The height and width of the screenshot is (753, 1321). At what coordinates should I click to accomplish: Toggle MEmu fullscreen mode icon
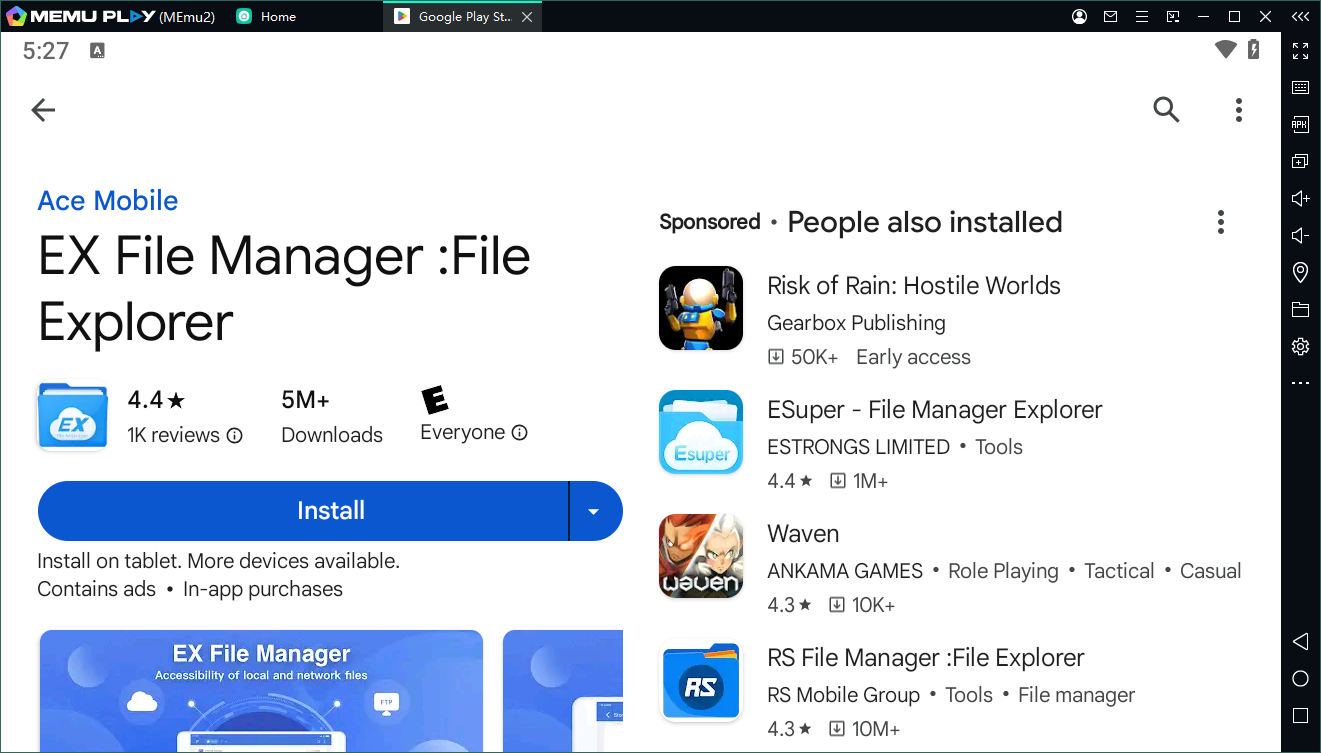1300,51
